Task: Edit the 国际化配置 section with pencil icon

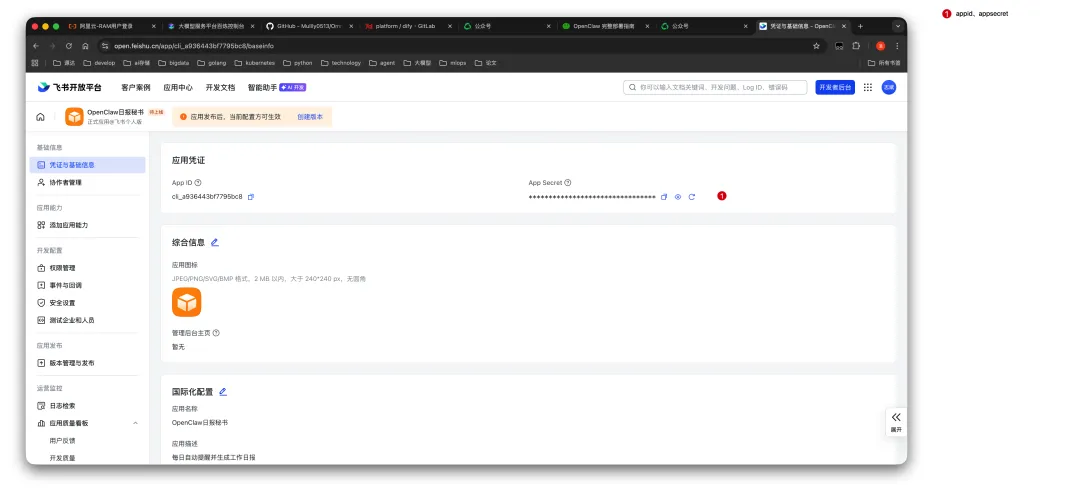Action: click(x=222, y=391)
